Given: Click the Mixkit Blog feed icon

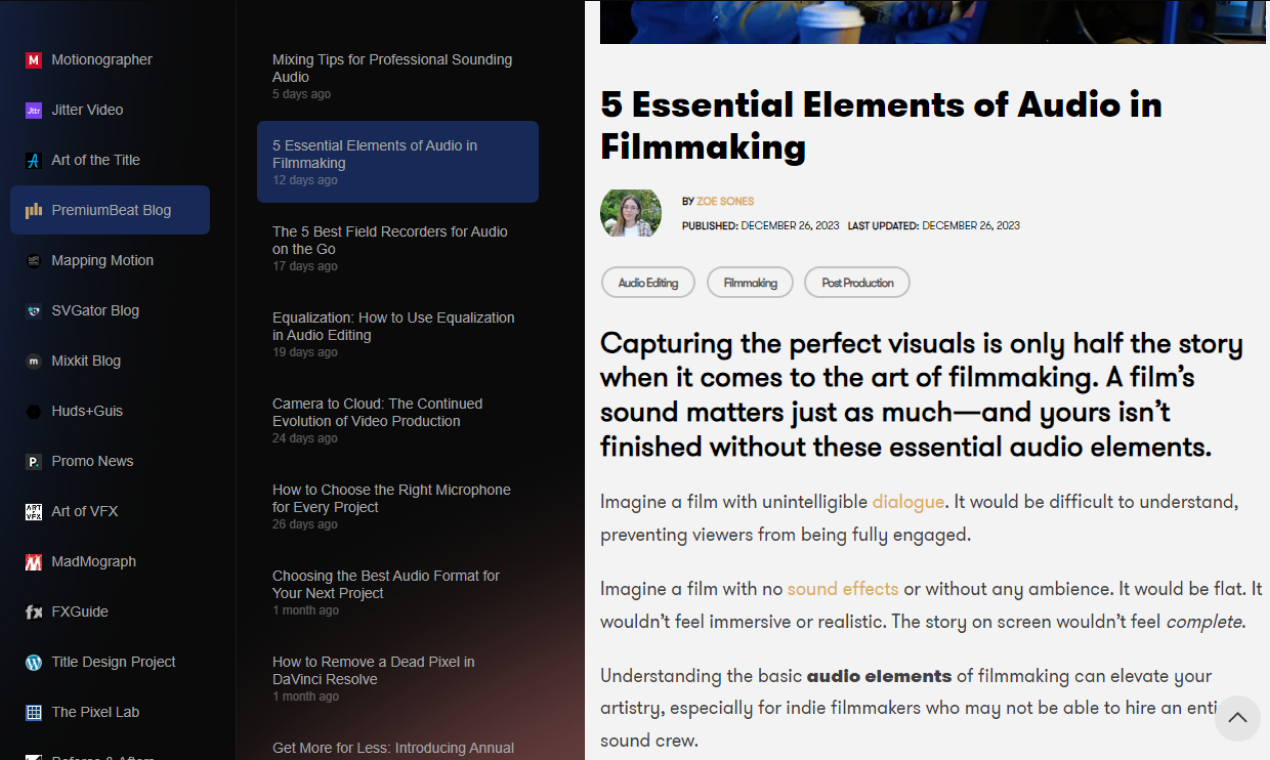Looking at the screenshot, I should pyautogui.click(x=33, y=361).
